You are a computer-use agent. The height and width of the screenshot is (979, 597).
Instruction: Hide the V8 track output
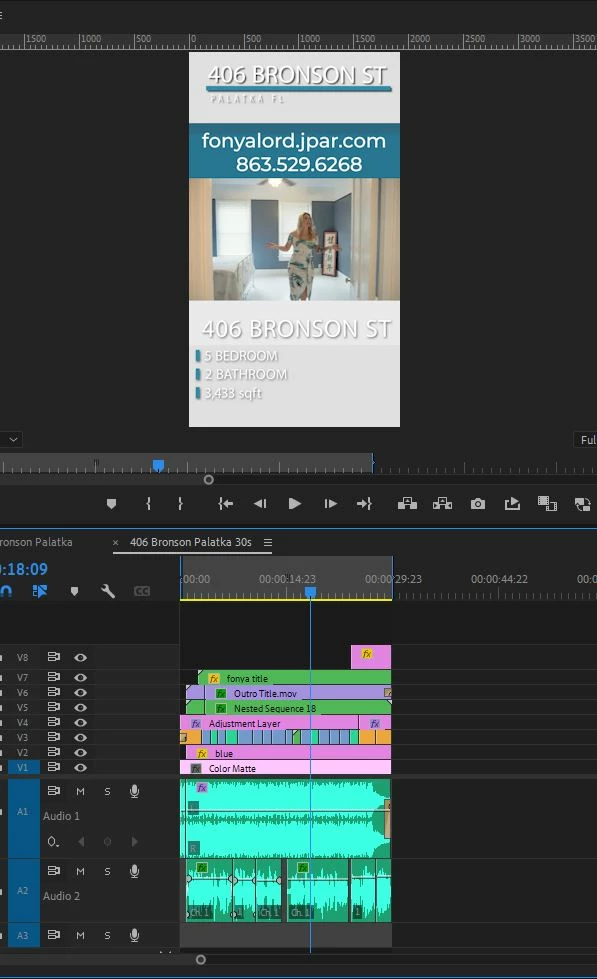(81, 657)
